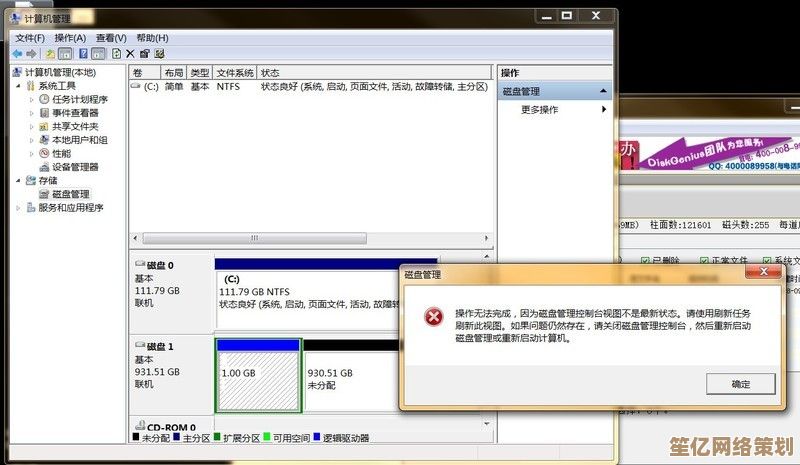Sort by the 状态 column header
This screenshot has width=800, height=465.
[374, 72]
